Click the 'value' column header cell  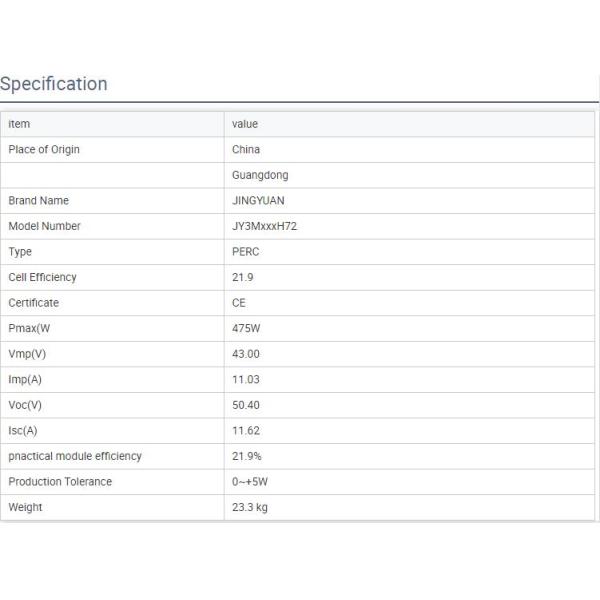[245, 124]
